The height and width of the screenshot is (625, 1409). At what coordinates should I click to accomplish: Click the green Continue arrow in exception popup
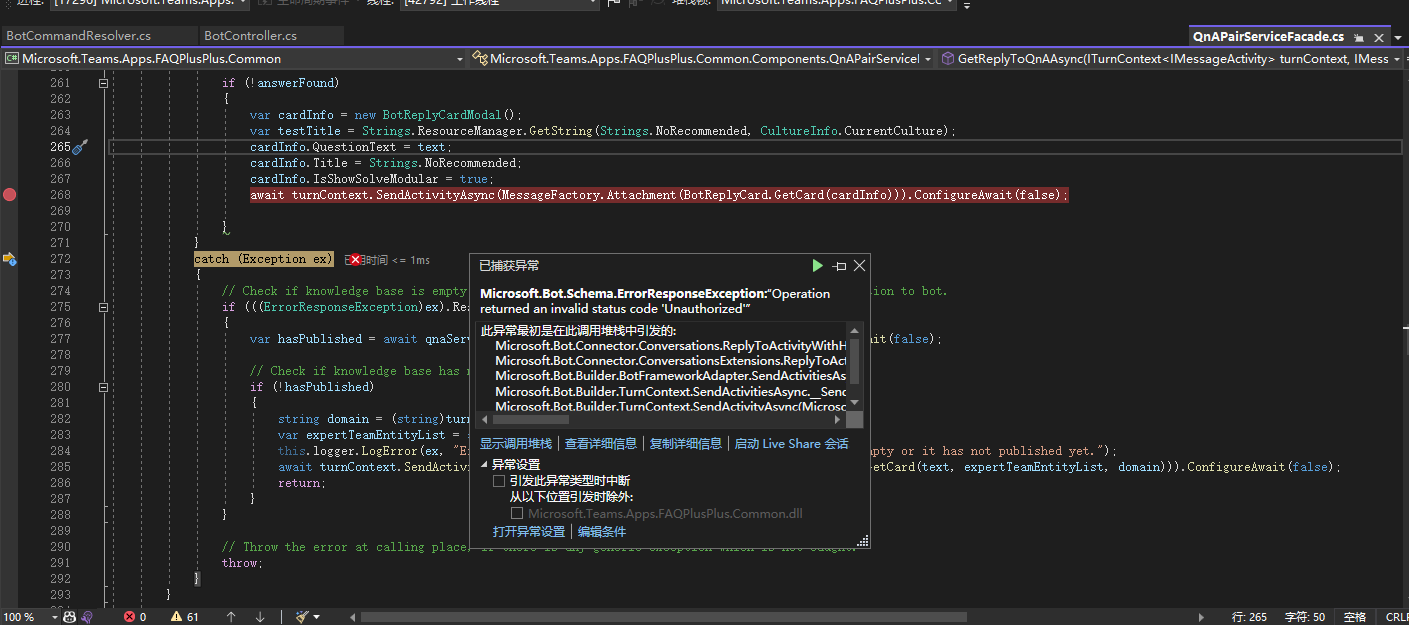click(818, 266)
